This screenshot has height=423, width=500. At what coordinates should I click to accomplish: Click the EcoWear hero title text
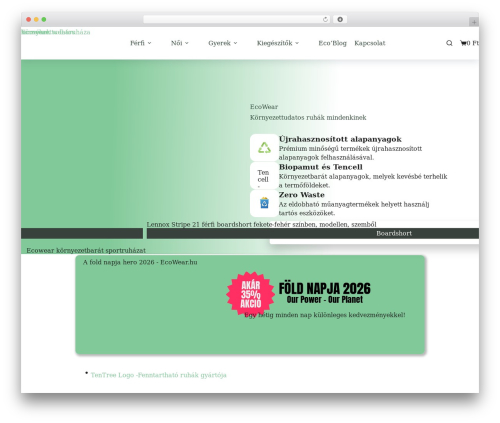(x=264, y=107)
